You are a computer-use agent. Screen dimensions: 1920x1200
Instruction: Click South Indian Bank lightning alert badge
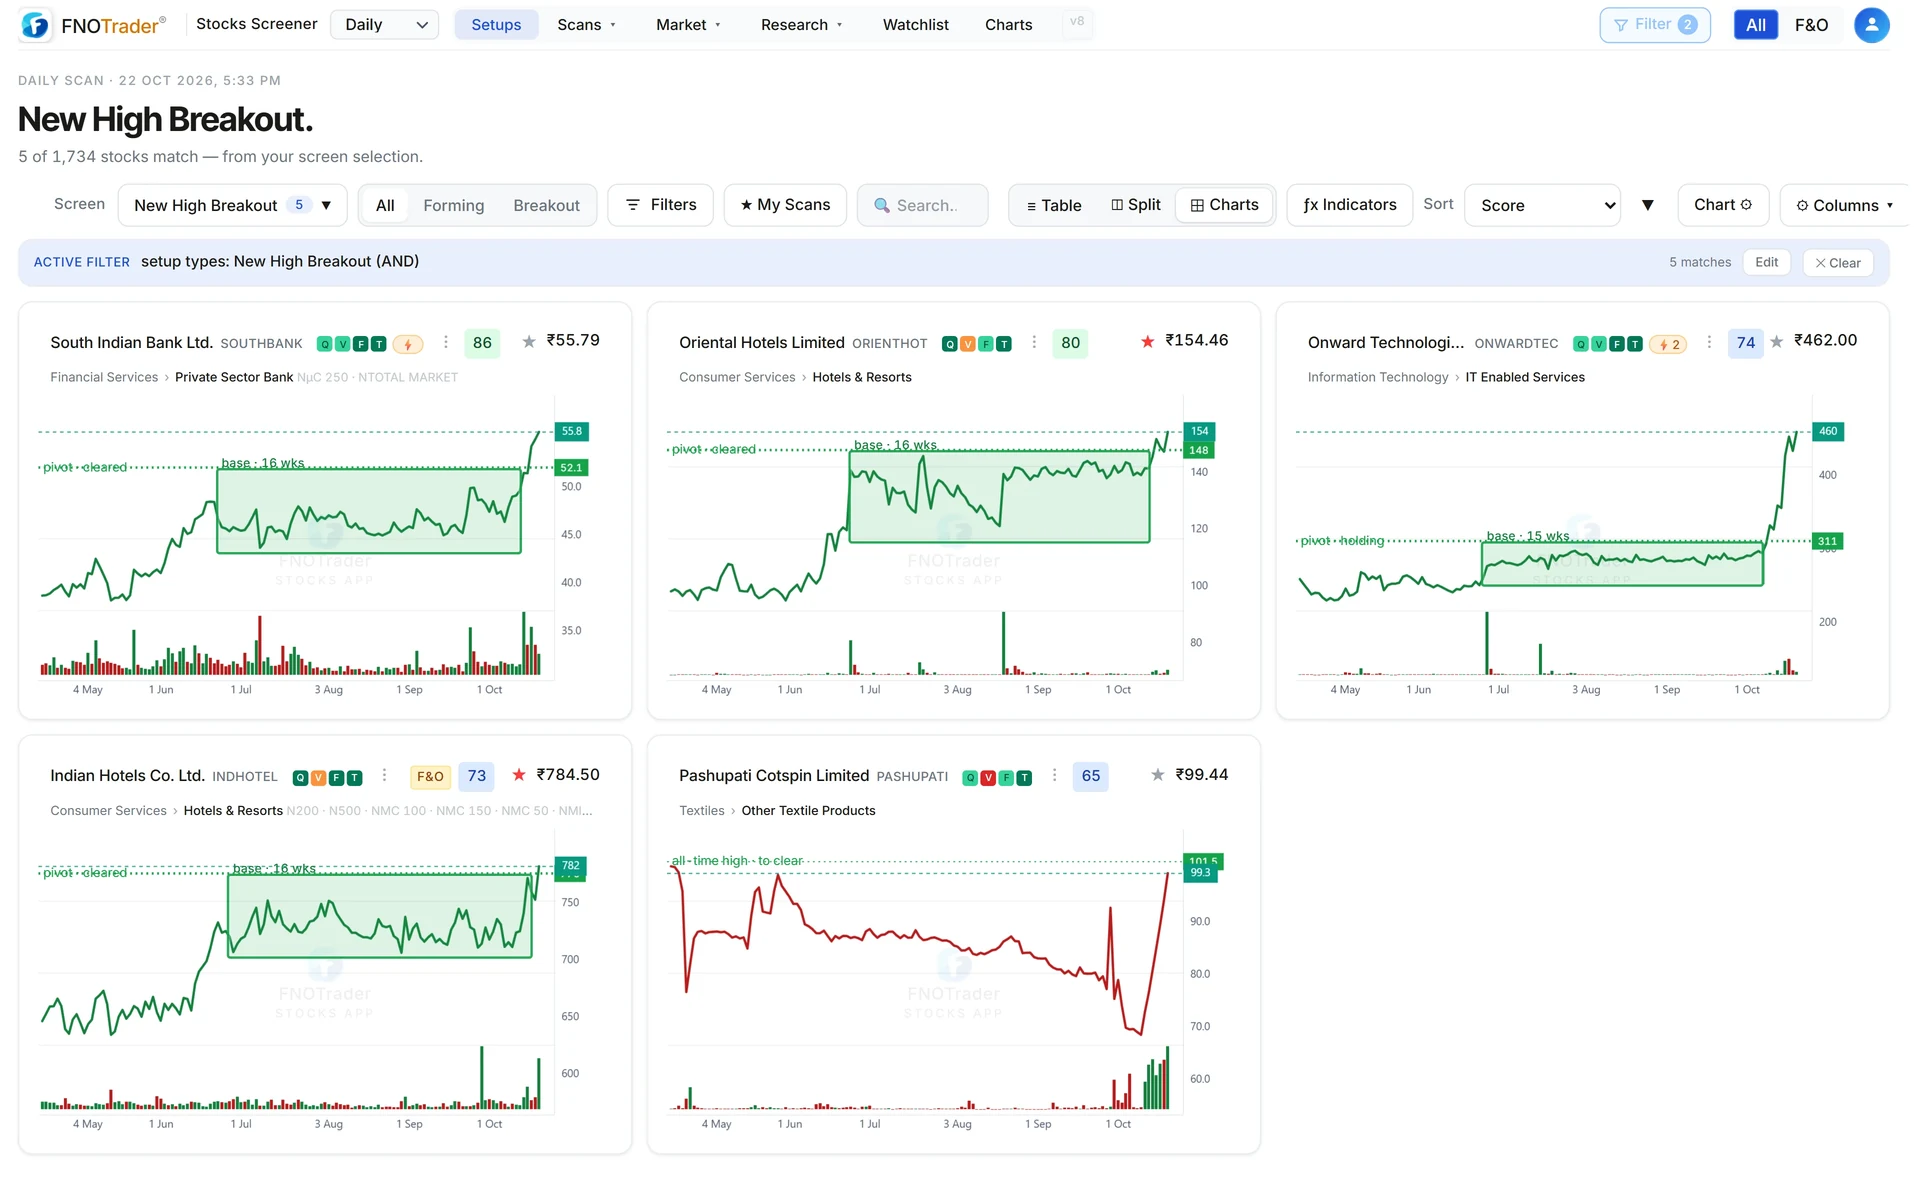point(407,344)
